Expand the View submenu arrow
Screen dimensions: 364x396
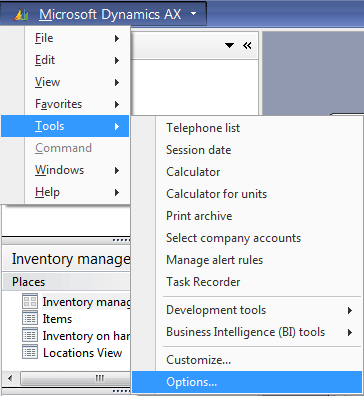(117, 82)
